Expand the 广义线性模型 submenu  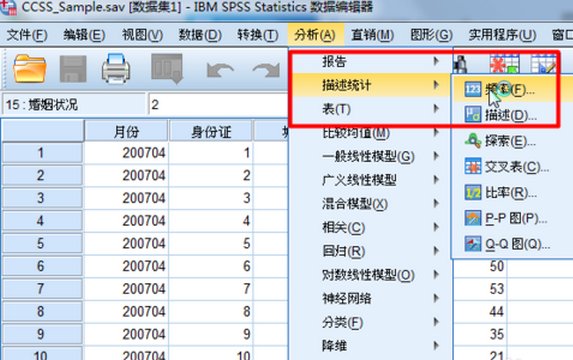371,180
